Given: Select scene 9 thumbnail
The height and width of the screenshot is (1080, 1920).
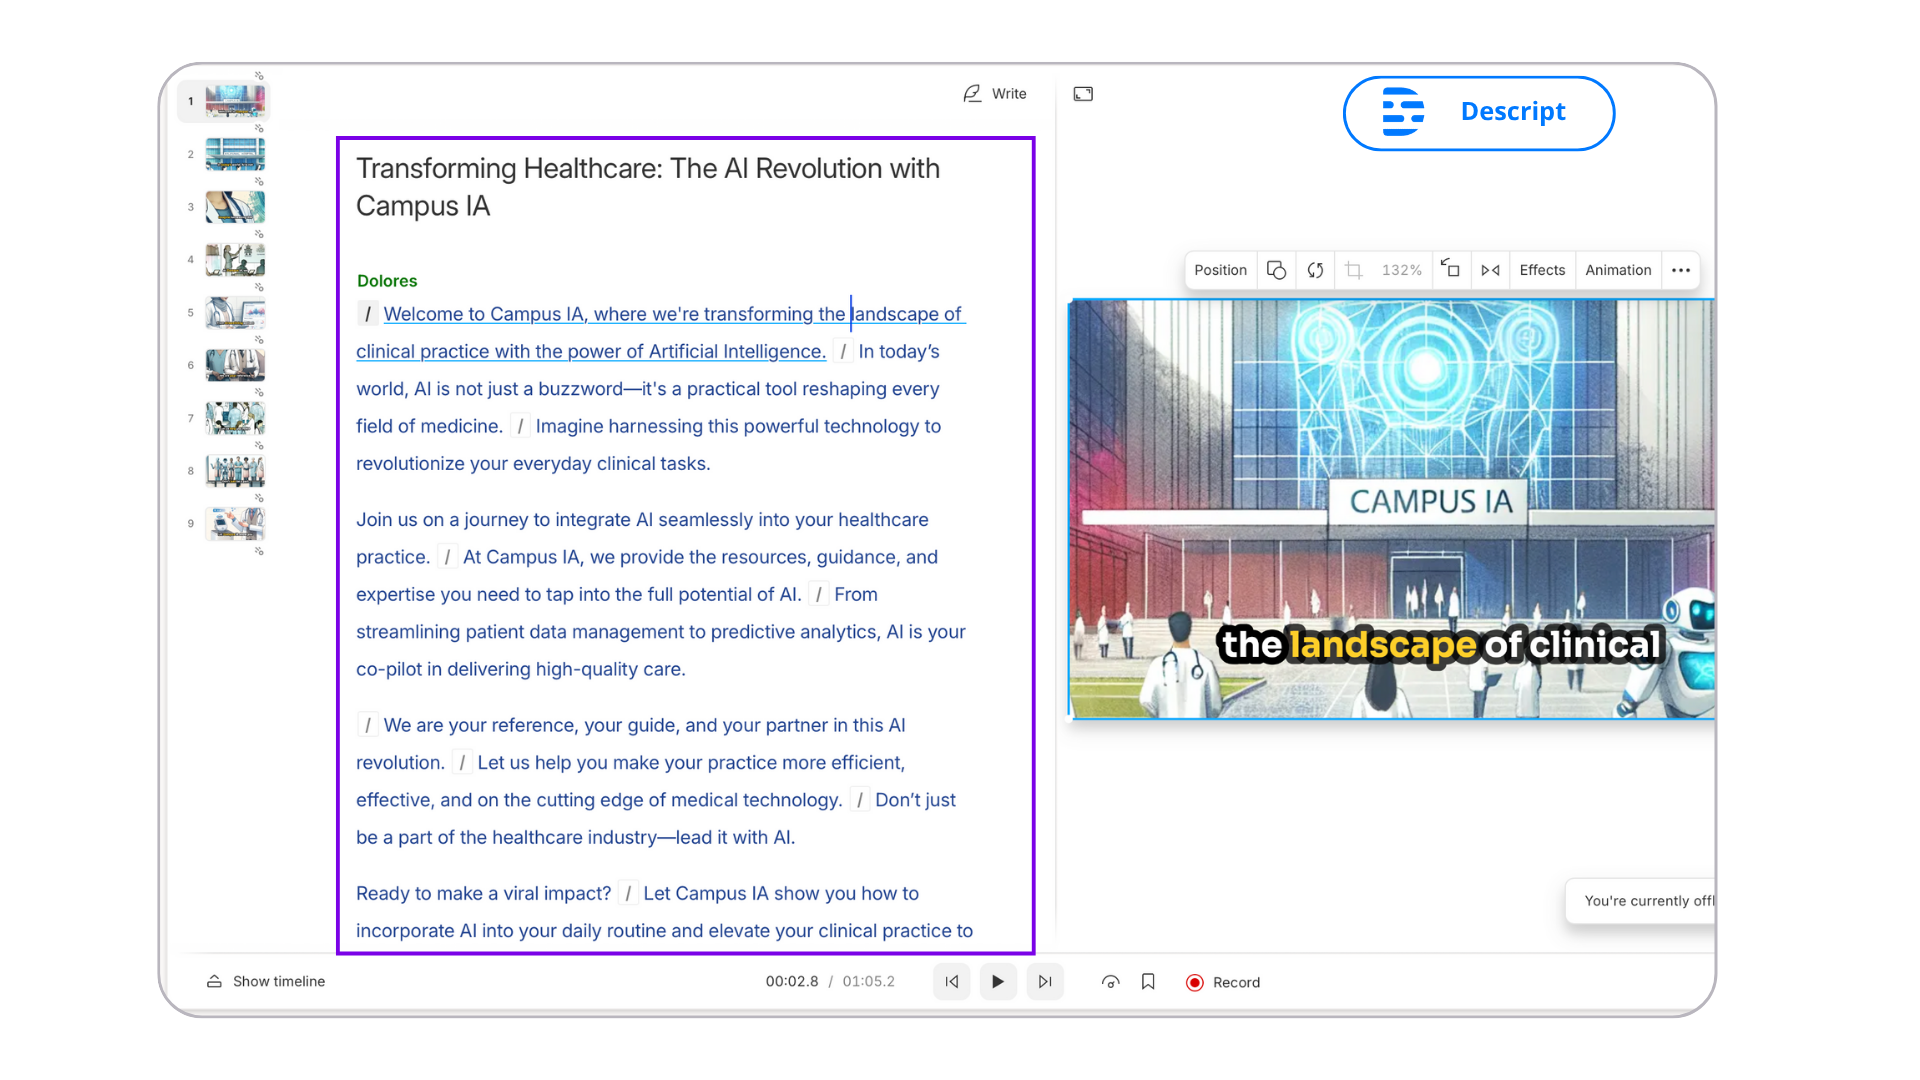Looking at the screenshot, I should [x=235, y=523].
